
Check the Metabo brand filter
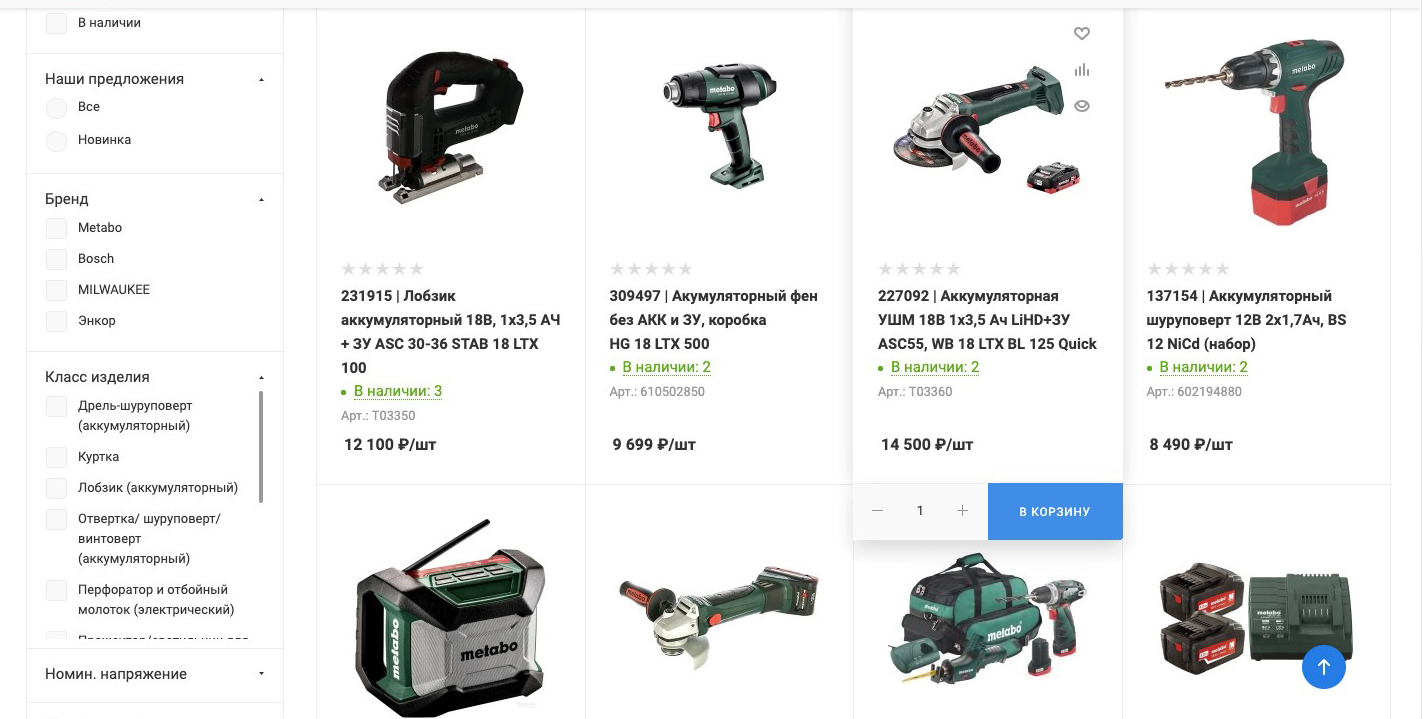point(56,228)
